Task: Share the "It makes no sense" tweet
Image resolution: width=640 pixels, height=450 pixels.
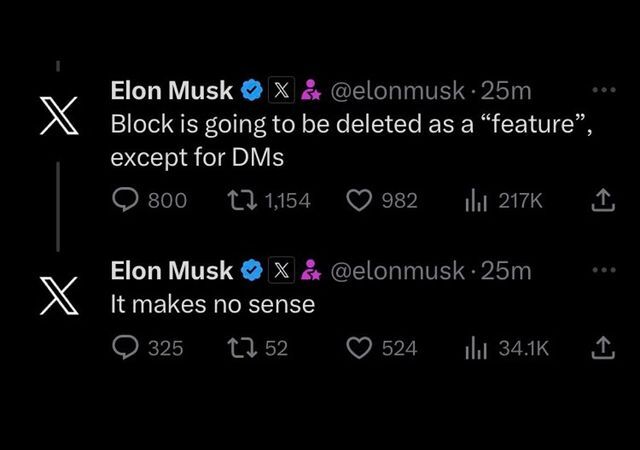Action: [603, 348]
